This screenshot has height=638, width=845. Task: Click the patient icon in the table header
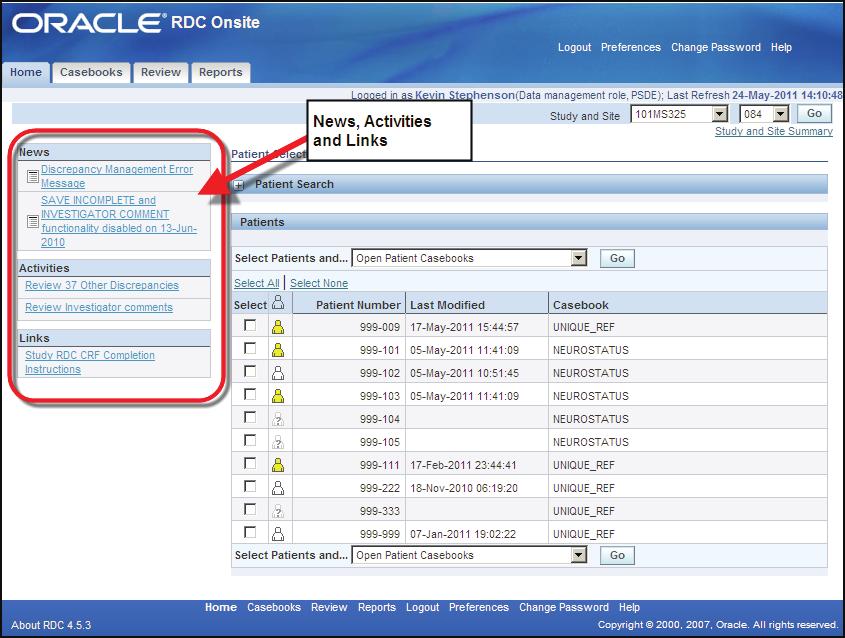(x=278, y=303)
